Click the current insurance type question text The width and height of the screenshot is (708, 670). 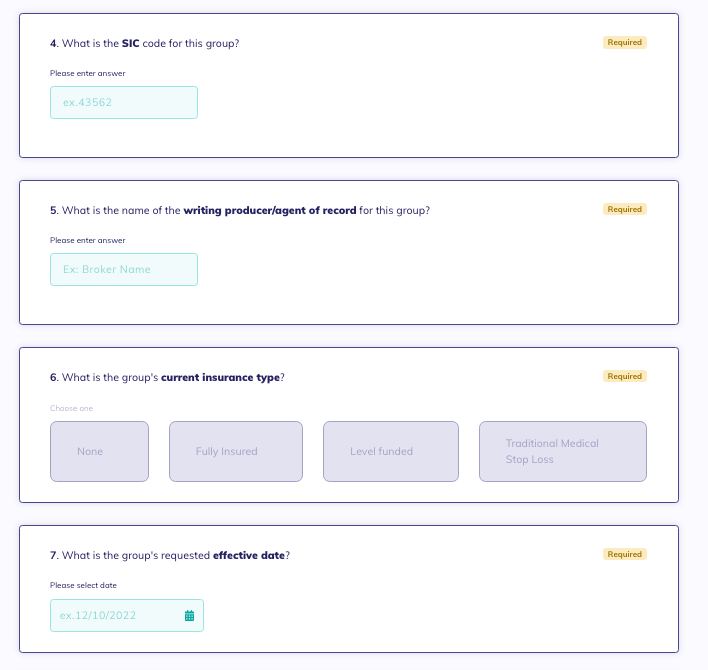tap(167, 377)
